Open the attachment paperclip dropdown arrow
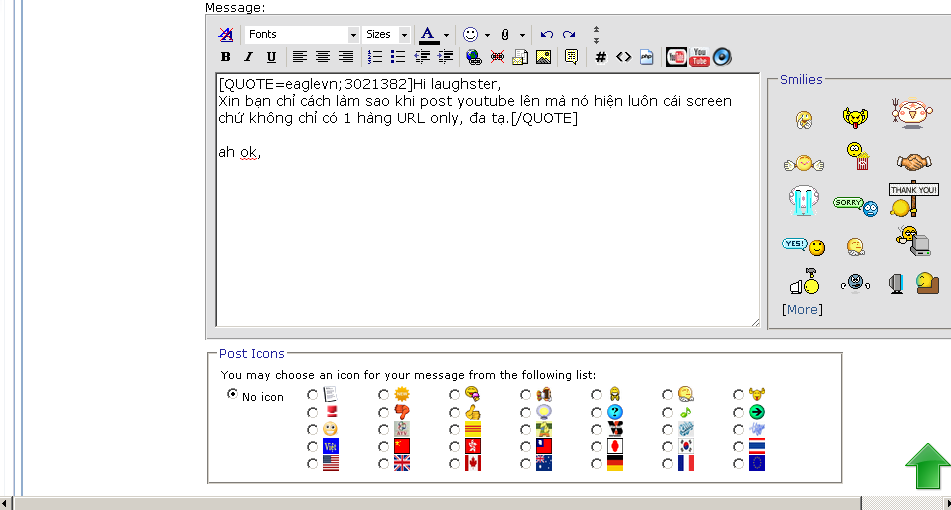 tap(522, 35)
